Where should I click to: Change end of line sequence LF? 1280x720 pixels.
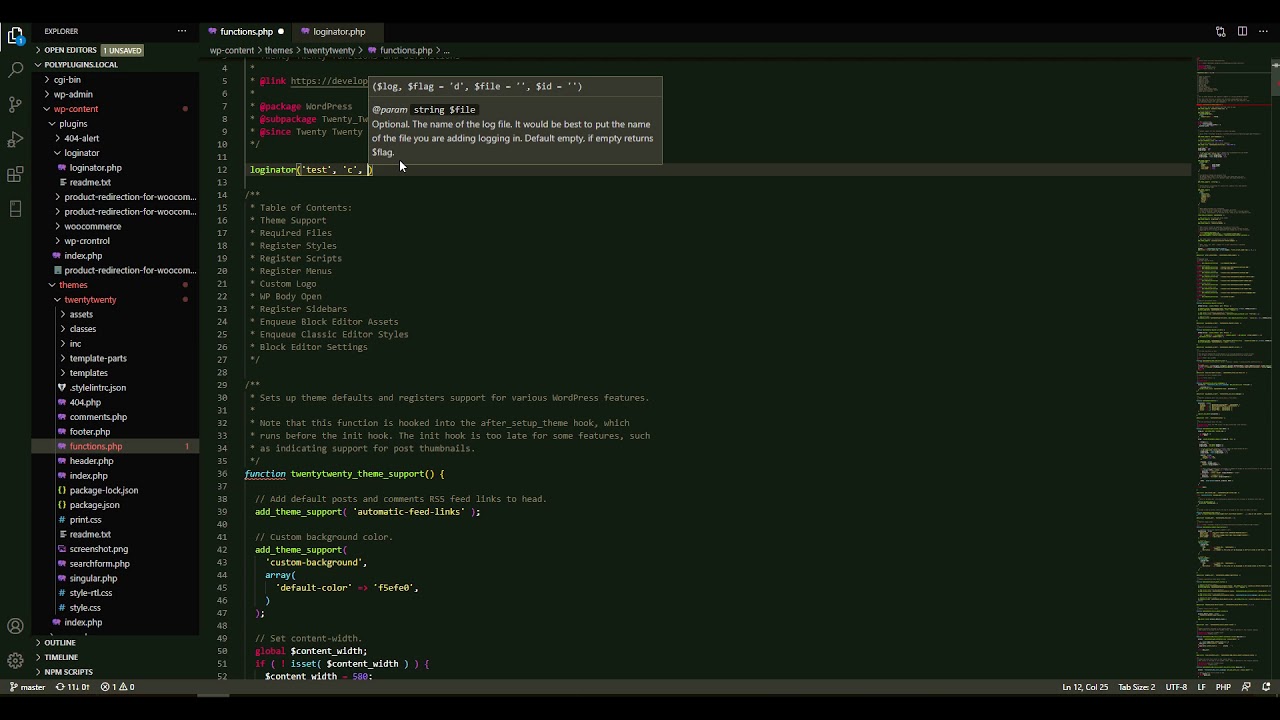click(x=1201, y=687)
